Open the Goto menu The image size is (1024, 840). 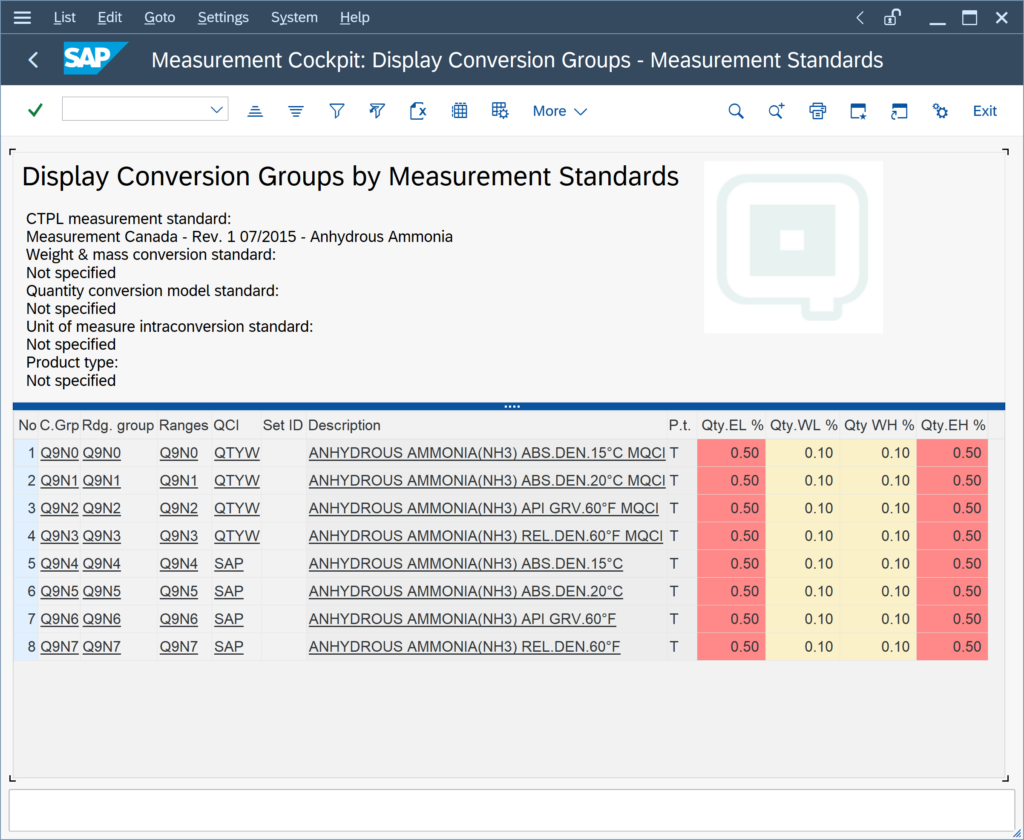pos(159,18)
